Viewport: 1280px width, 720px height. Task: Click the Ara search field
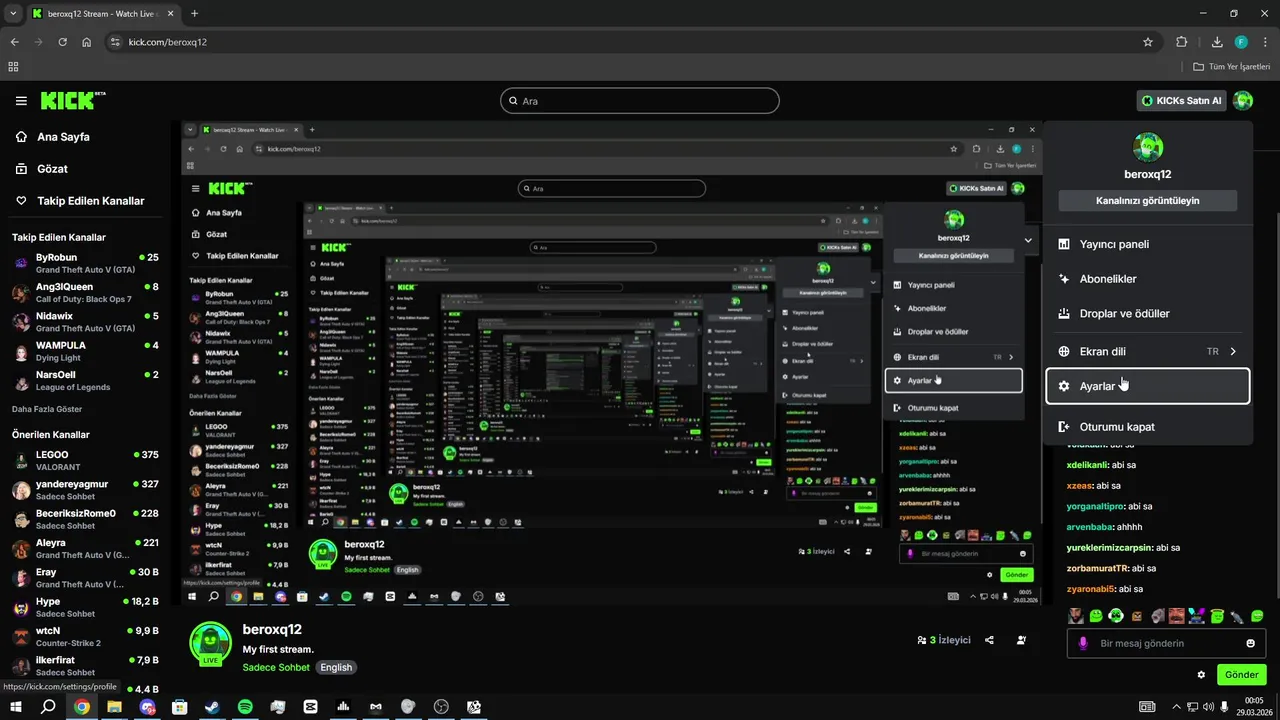tap(639, 101)
